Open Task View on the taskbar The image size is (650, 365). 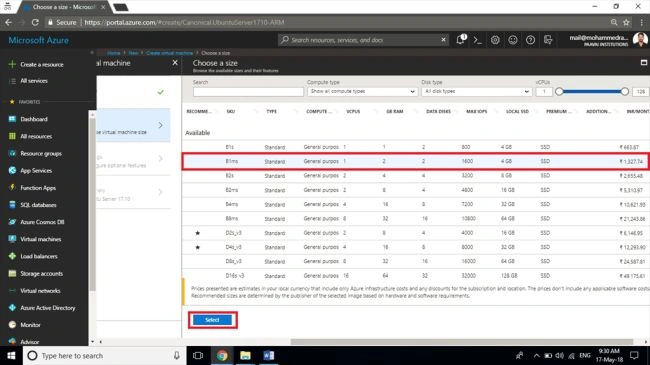tap(198, 355)
